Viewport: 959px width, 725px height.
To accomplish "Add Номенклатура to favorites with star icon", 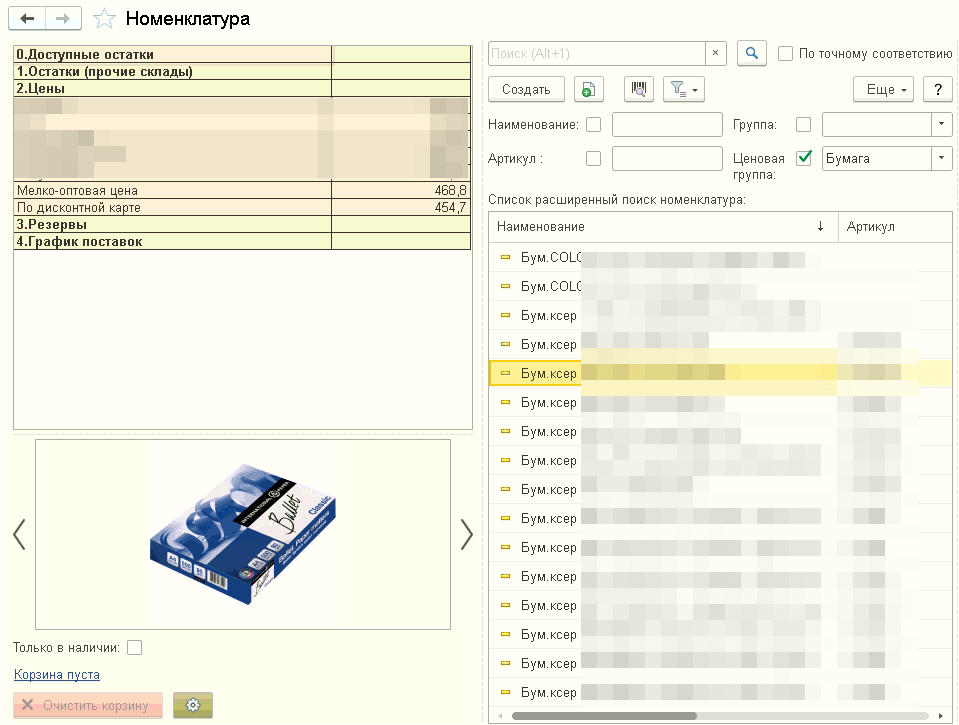I will point(104,19).
